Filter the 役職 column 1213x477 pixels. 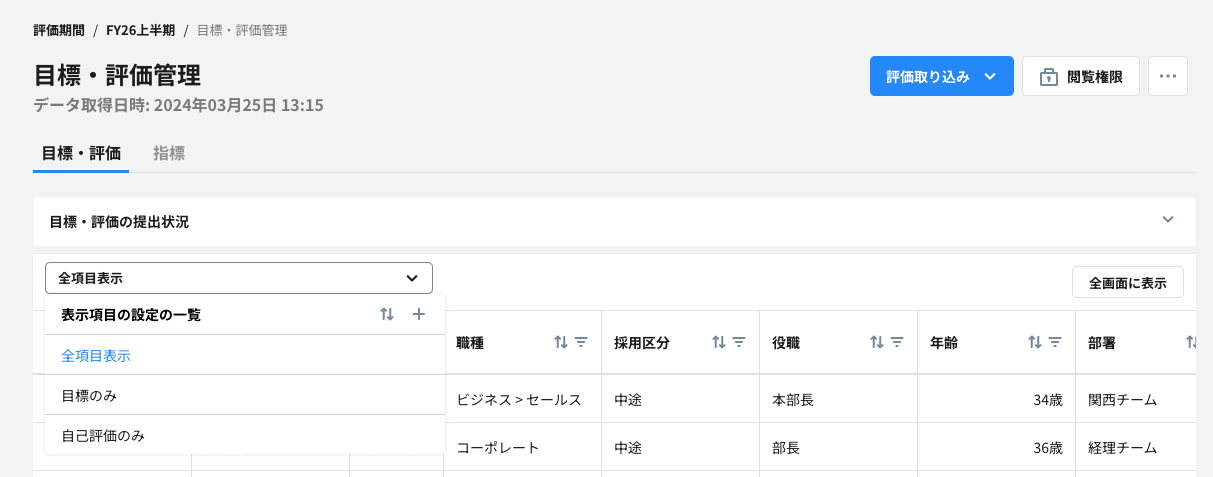tap(897, 342)
